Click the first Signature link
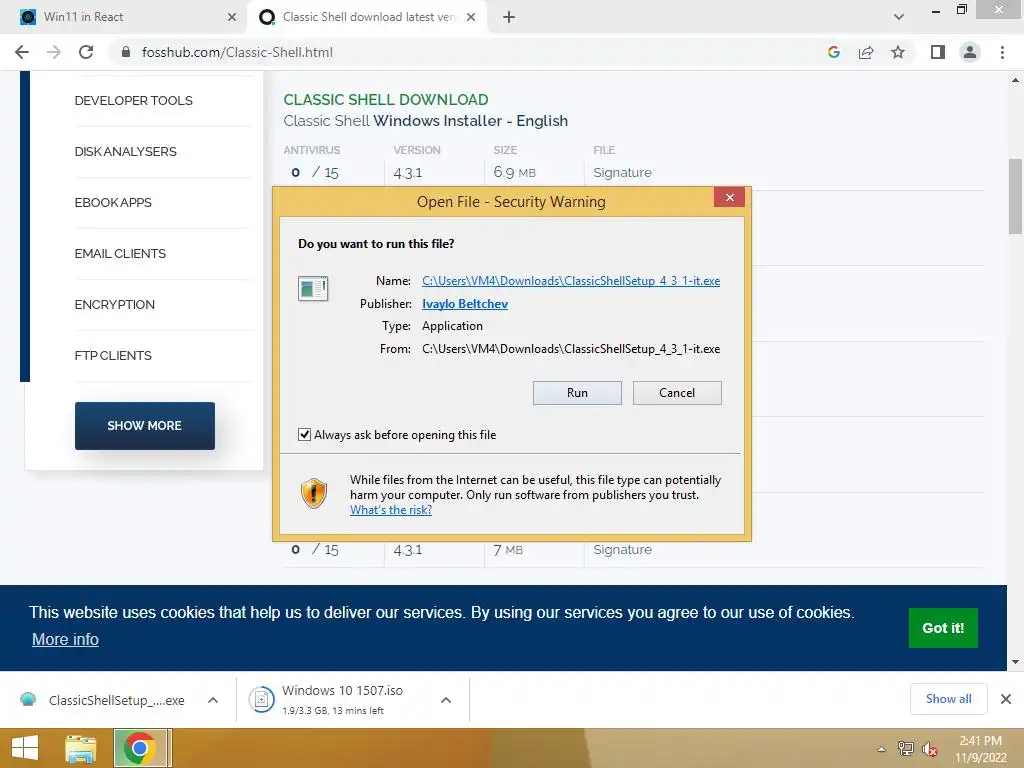This screenshot has width=1024, height=768. tap(622, 172)
